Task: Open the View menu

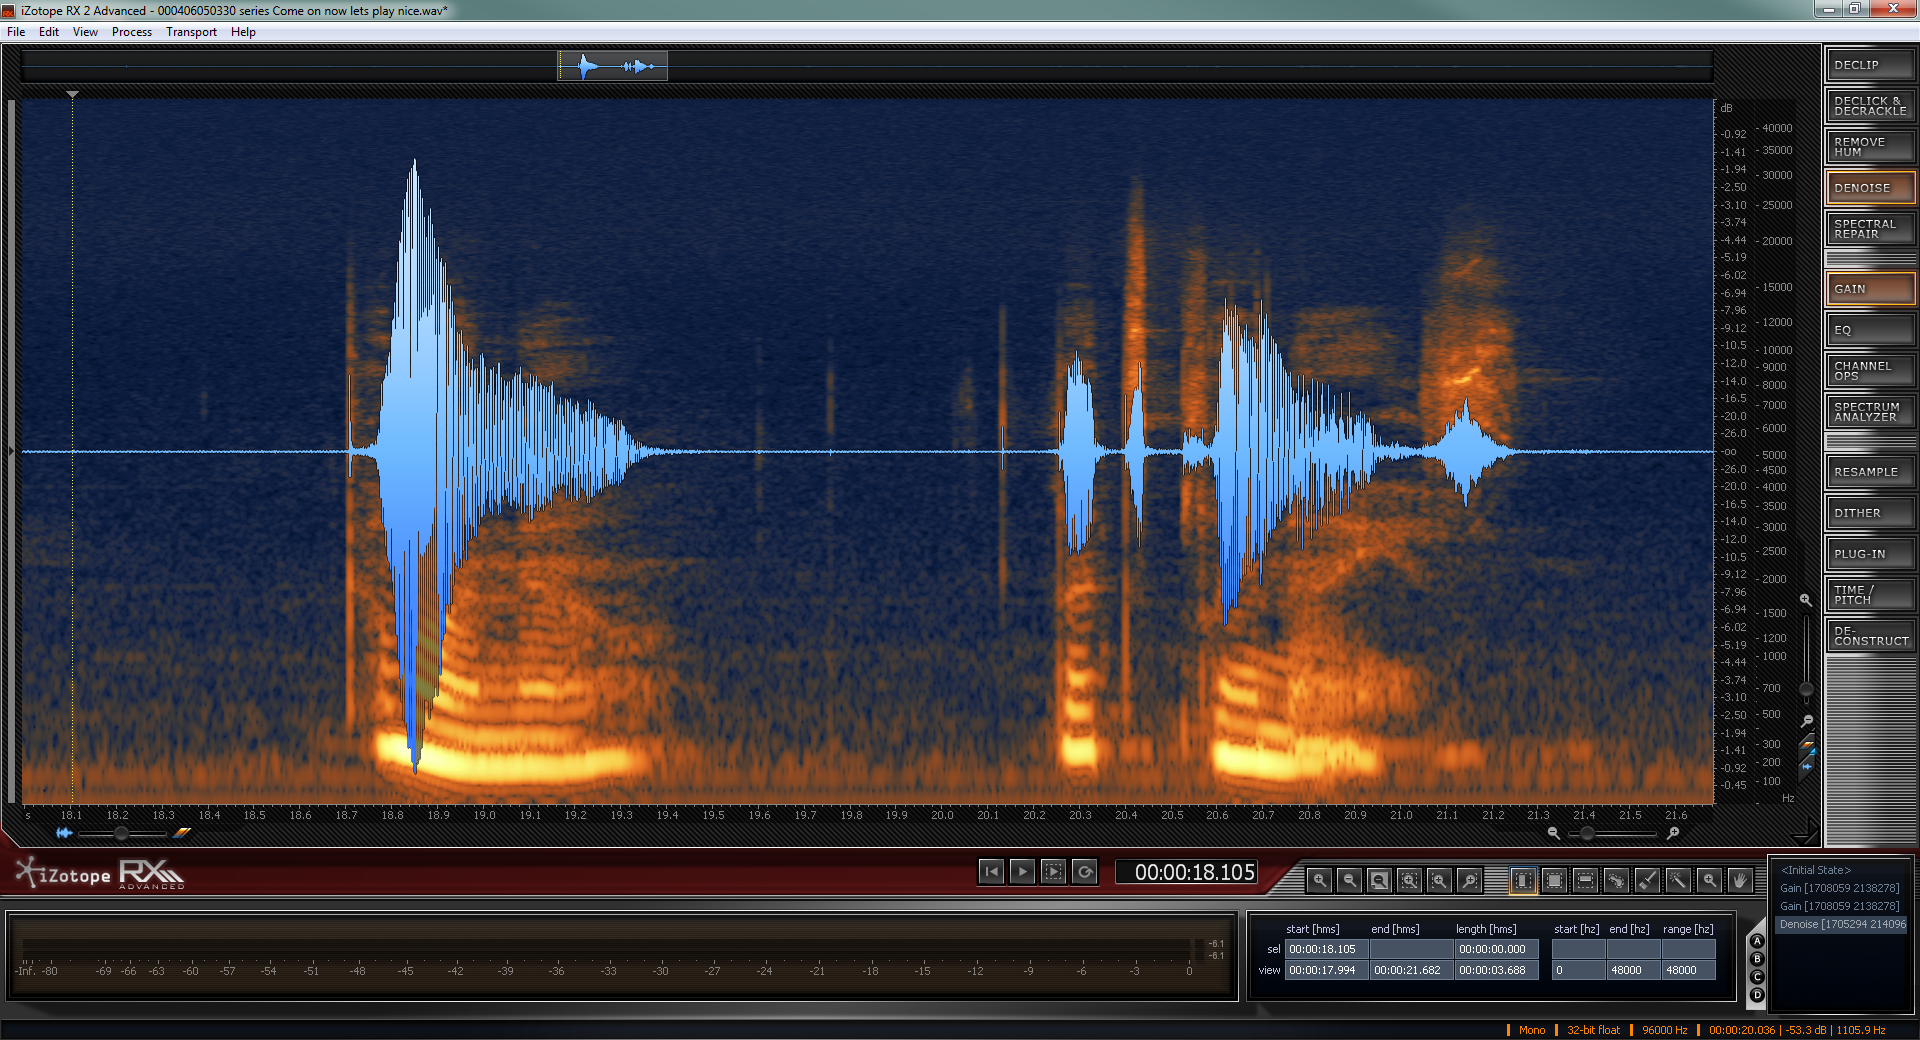Action: pos(85,32)
